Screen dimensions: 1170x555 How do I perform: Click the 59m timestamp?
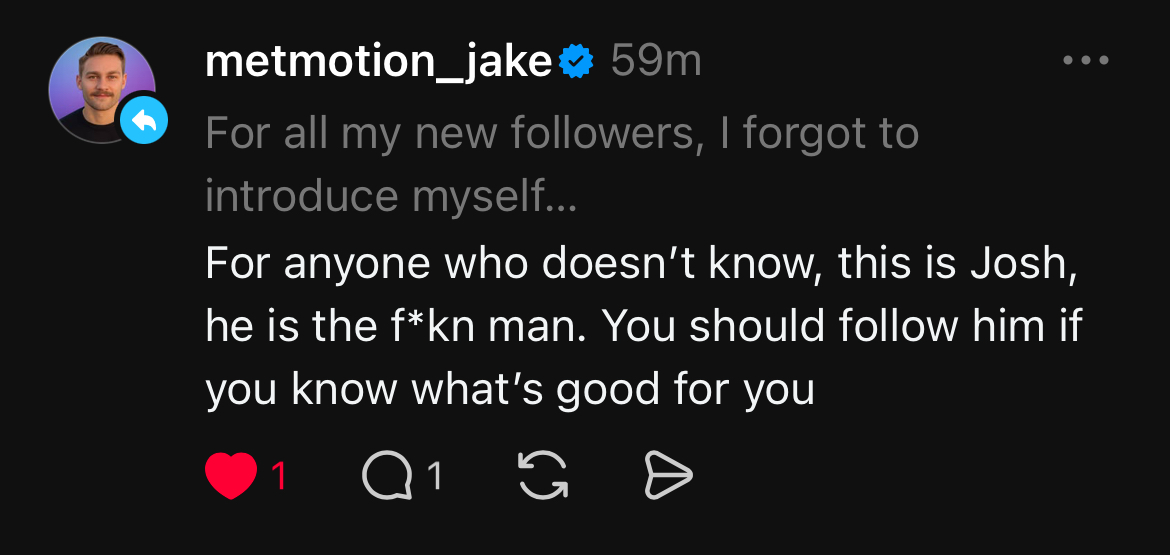point(656,62)
